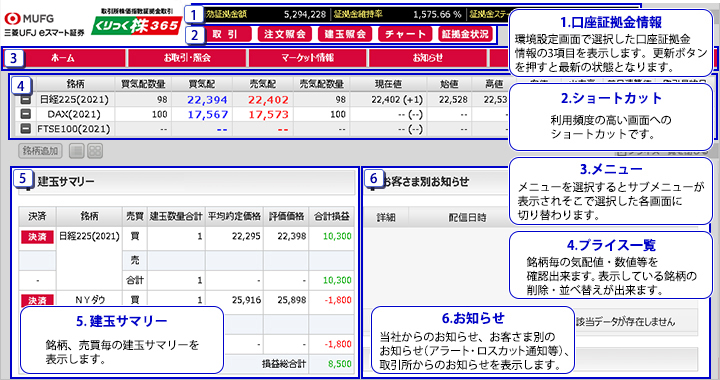Remove 日経225(2021) using its minus icon
The image size is (720, 380).
tap(26, 100)
